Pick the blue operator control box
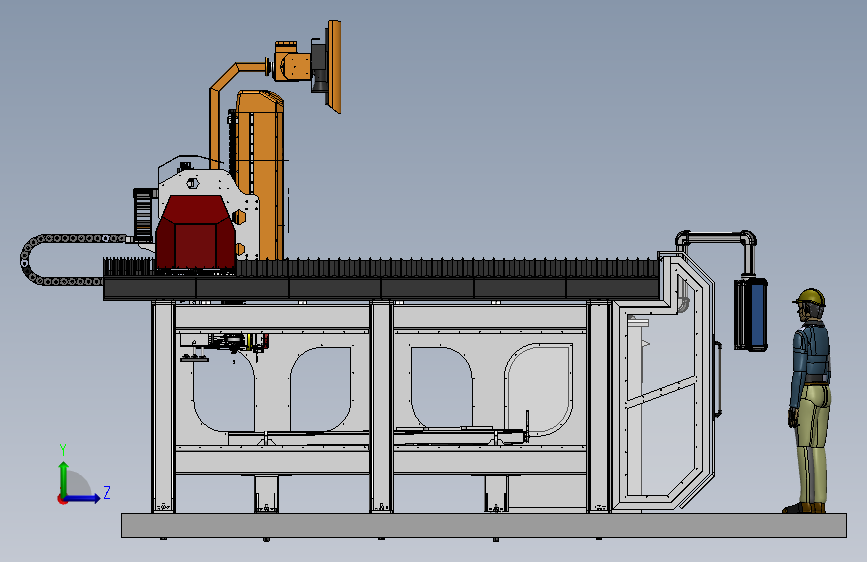The width and height of the screenshot is (867, 562). click(751, 314)
